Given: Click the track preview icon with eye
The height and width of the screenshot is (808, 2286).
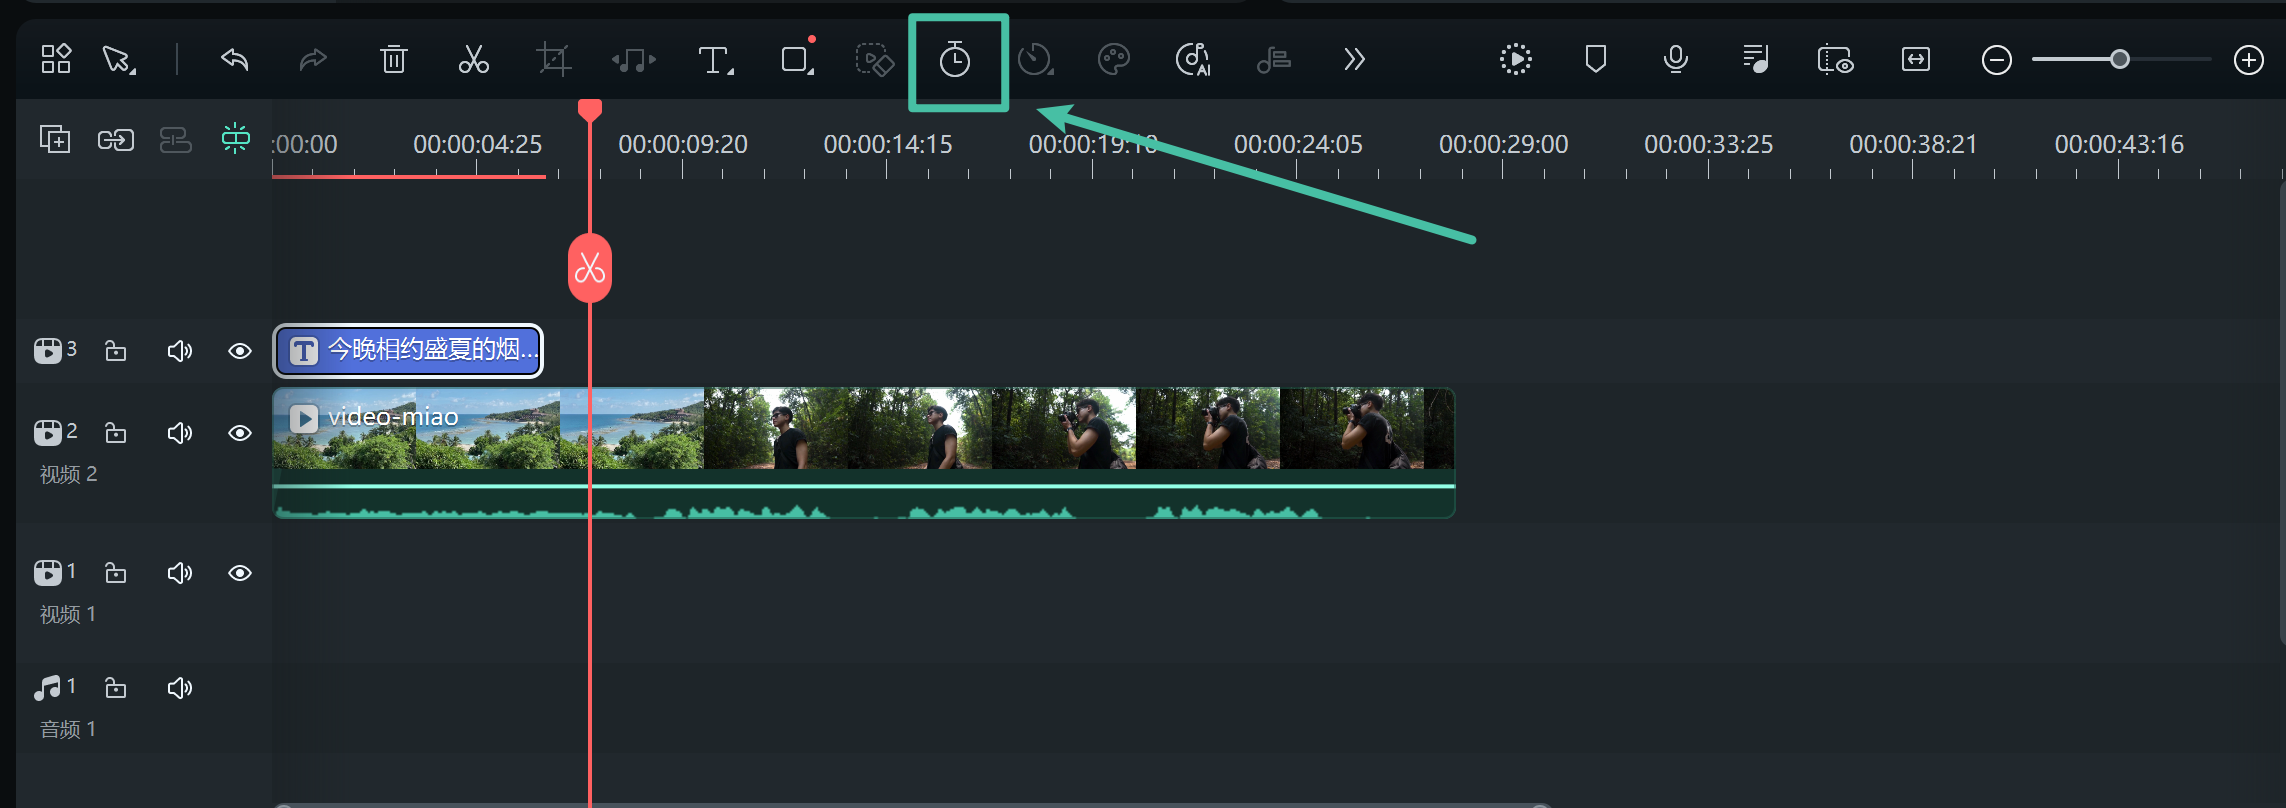Looking at the screenshot, I should (1836, 60).
